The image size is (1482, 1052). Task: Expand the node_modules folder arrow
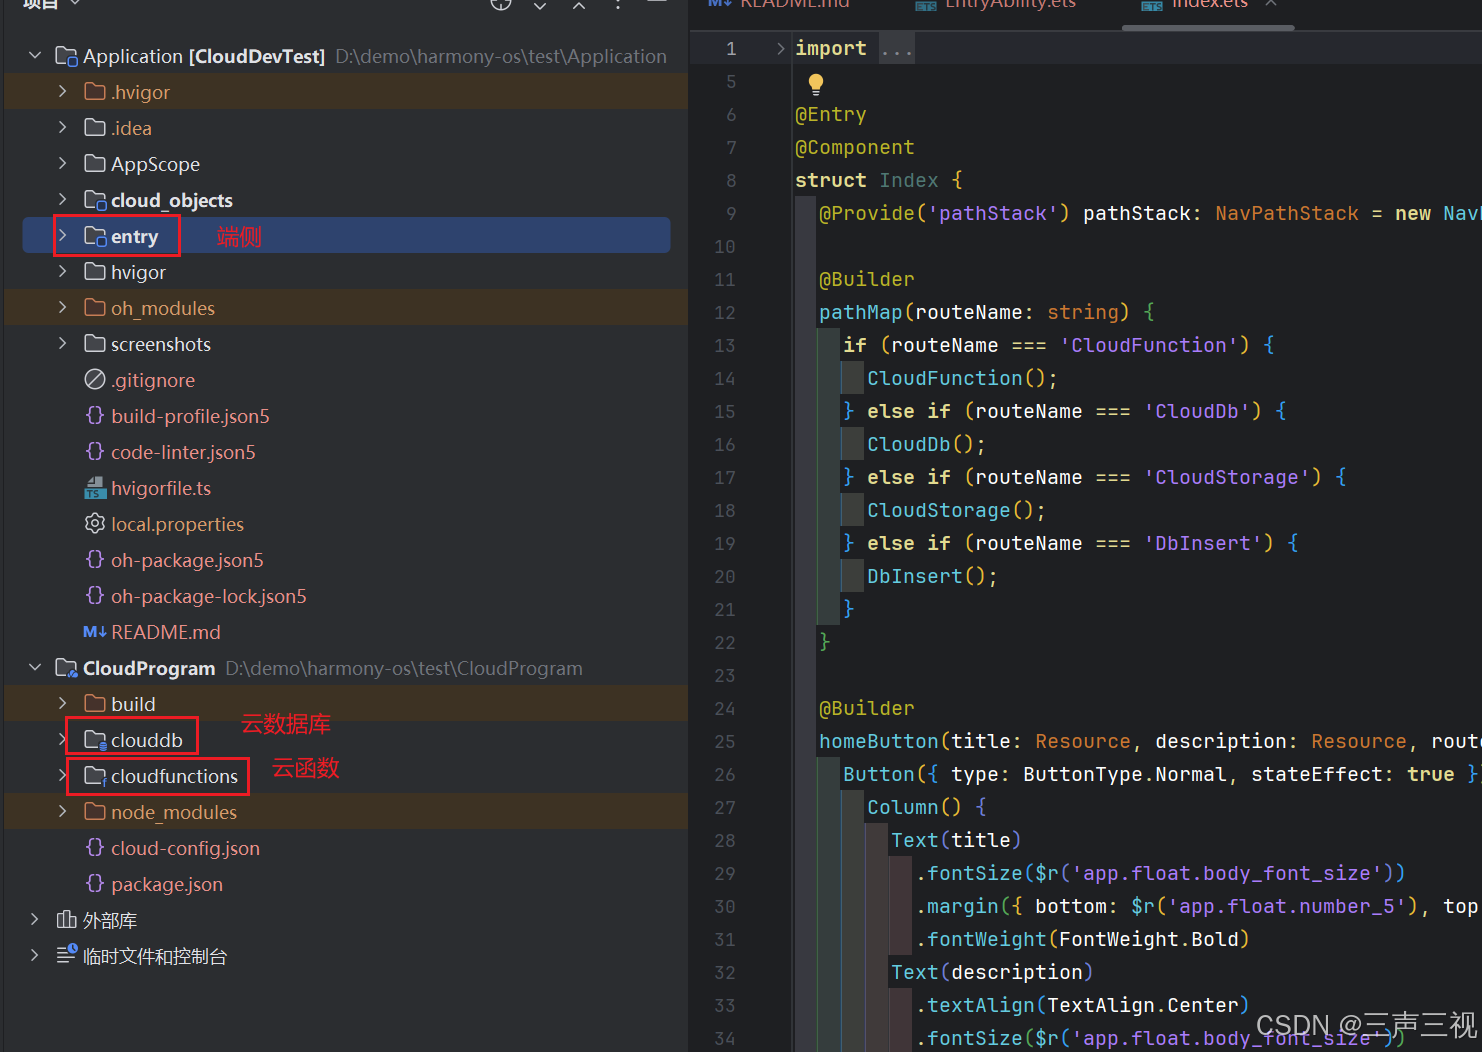(63, 812)
